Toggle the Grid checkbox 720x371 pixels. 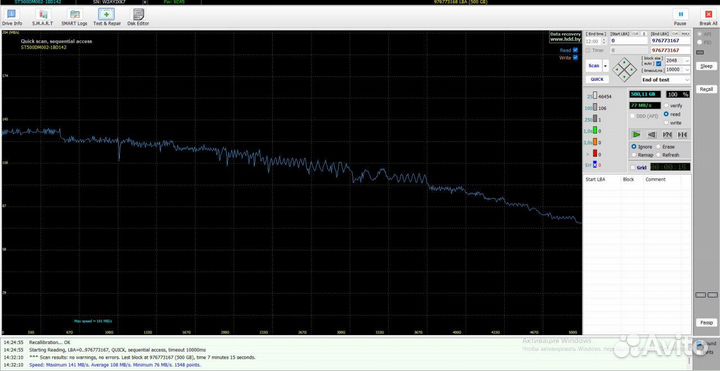[x=633, y=168]
